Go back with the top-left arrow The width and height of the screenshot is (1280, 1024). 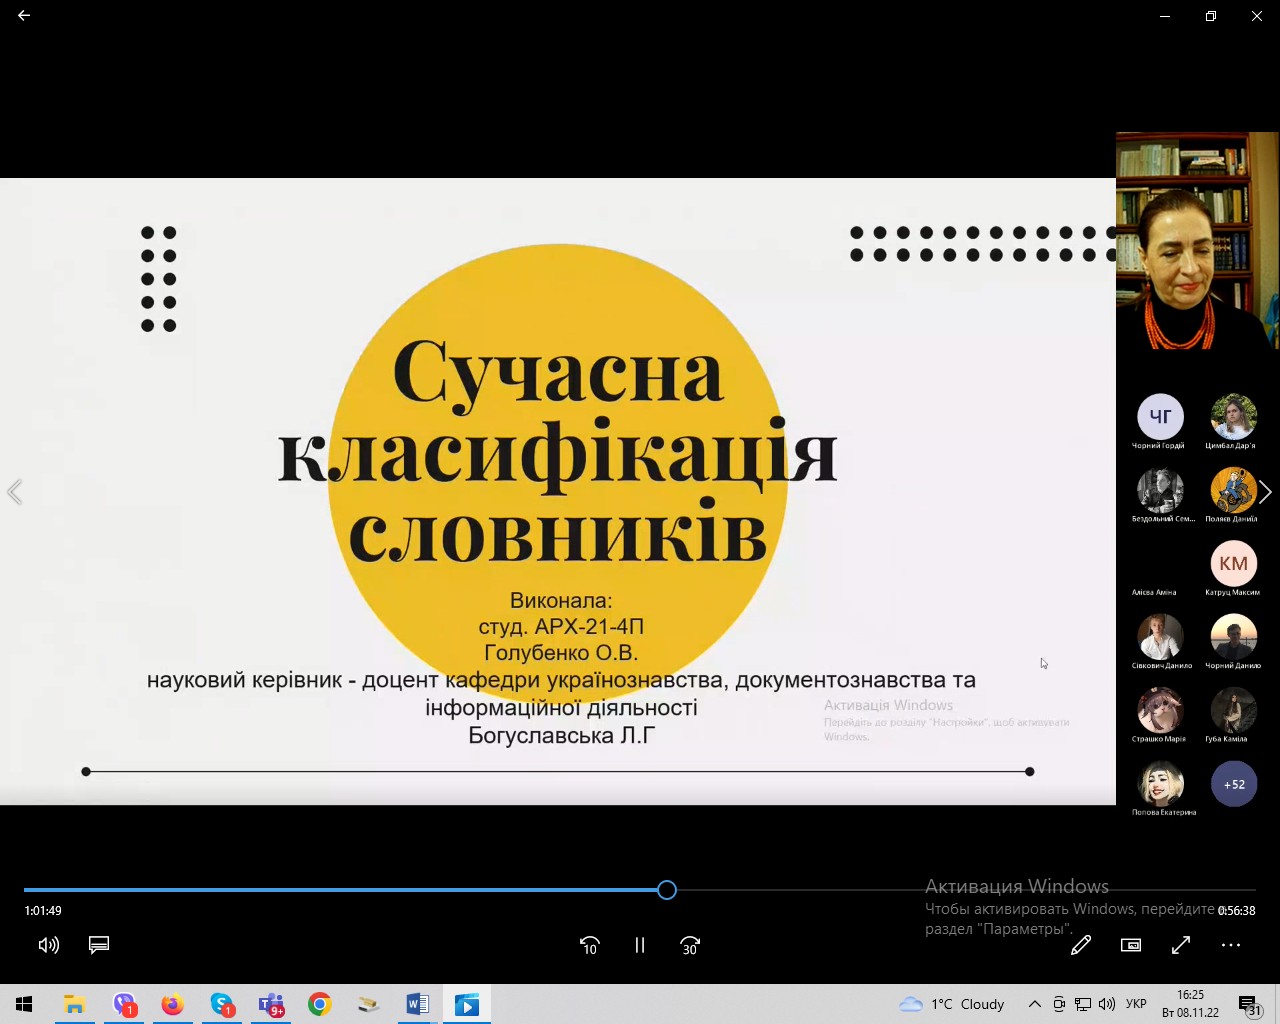[24, 15]
